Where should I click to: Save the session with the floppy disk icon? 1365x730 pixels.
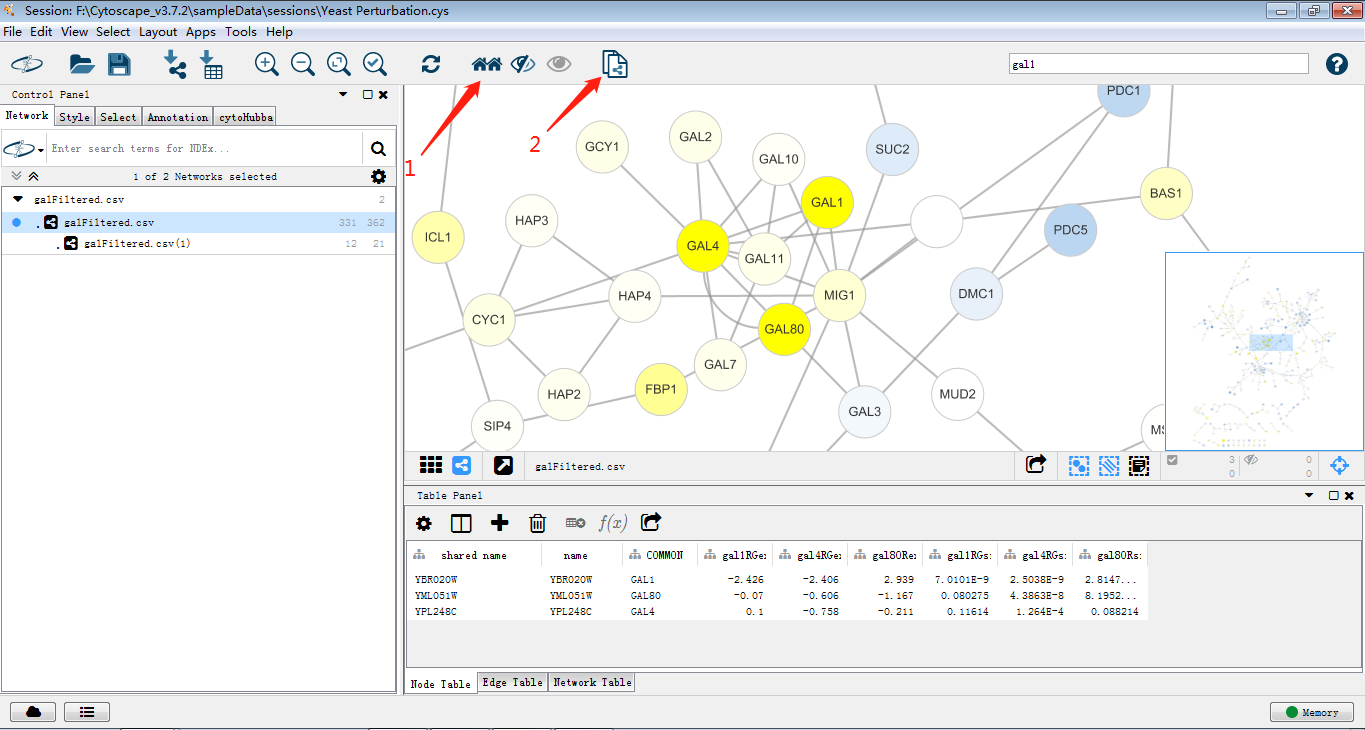(119, 64)
